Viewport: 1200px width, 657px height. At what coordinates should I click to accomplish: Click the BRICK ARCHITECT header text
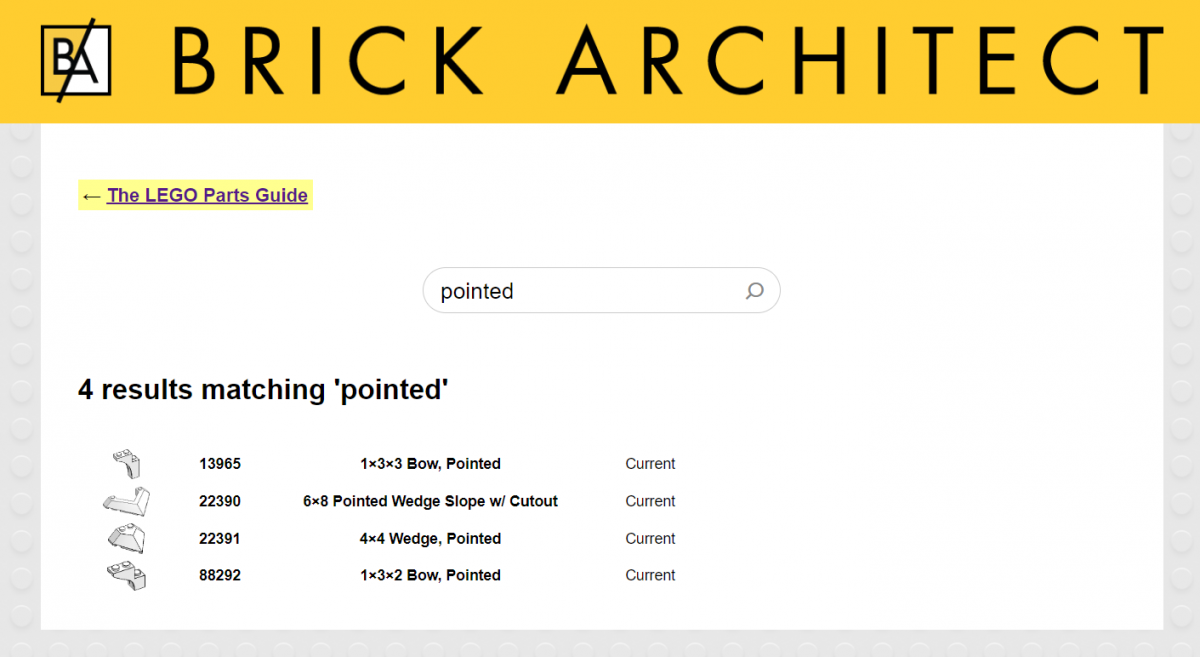point(660,61)
